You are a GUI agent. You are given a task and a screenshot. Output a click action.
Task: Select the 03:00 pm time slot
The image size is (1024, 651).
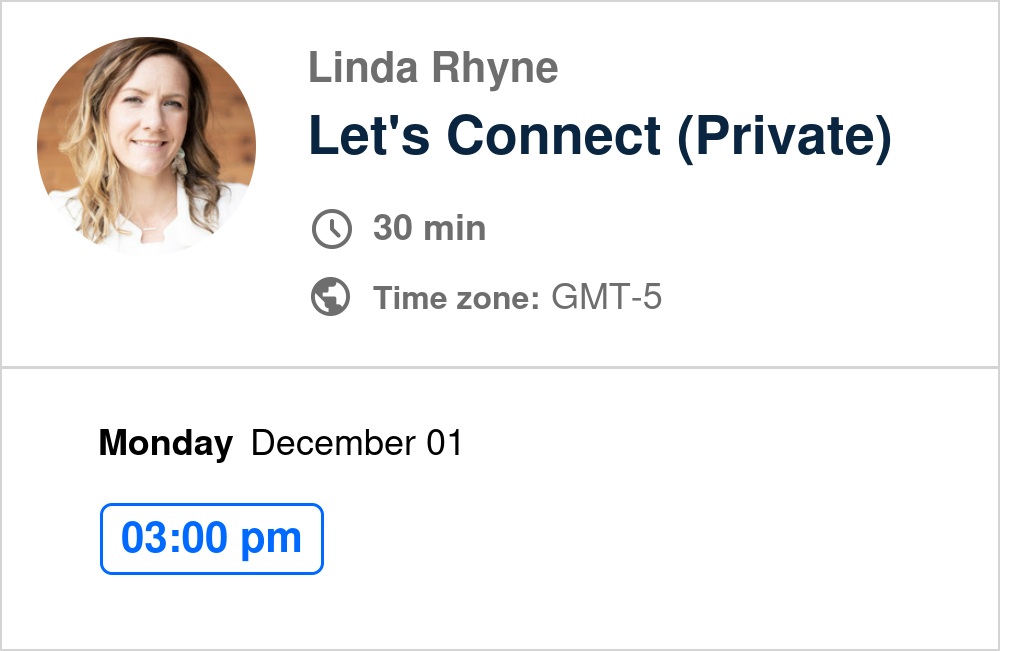[212, 539]
